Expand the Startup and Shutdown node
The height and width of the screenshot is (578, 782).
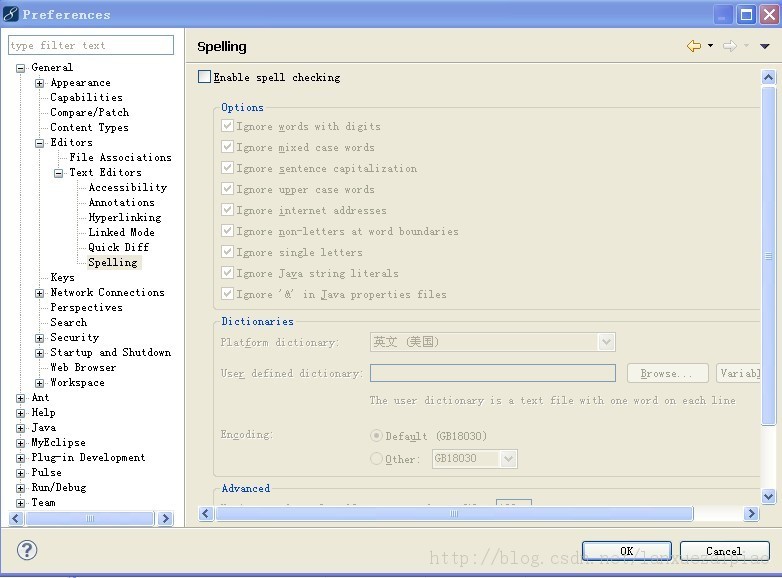tap(39, 353)
